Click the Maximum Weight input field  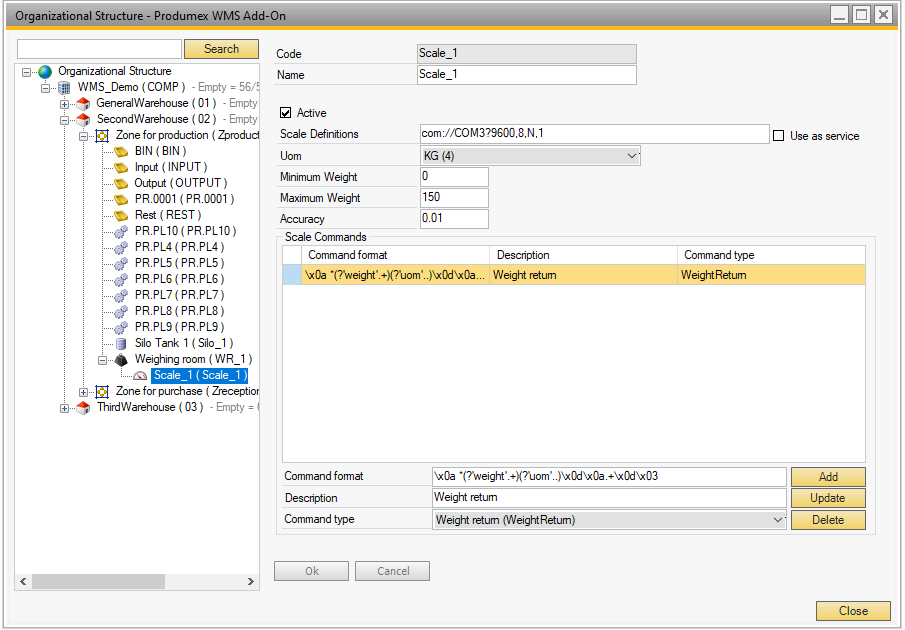(454, 198)
